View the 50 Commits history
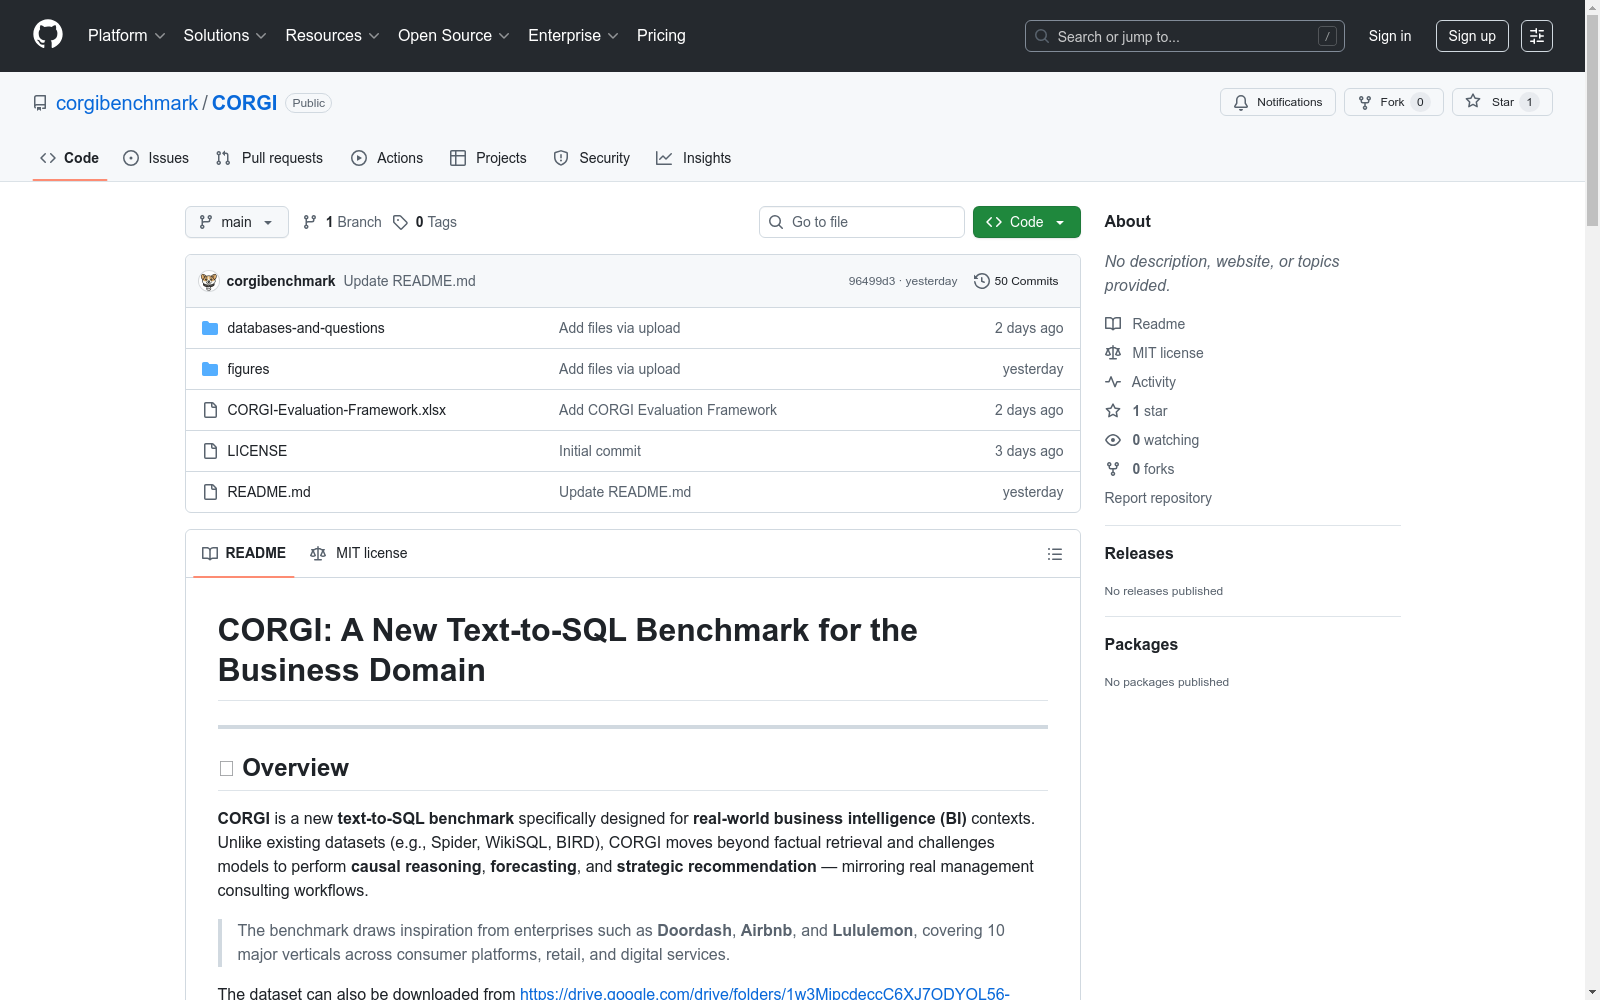Screen dimensions: 1600x1000 tap(1016, 281)
